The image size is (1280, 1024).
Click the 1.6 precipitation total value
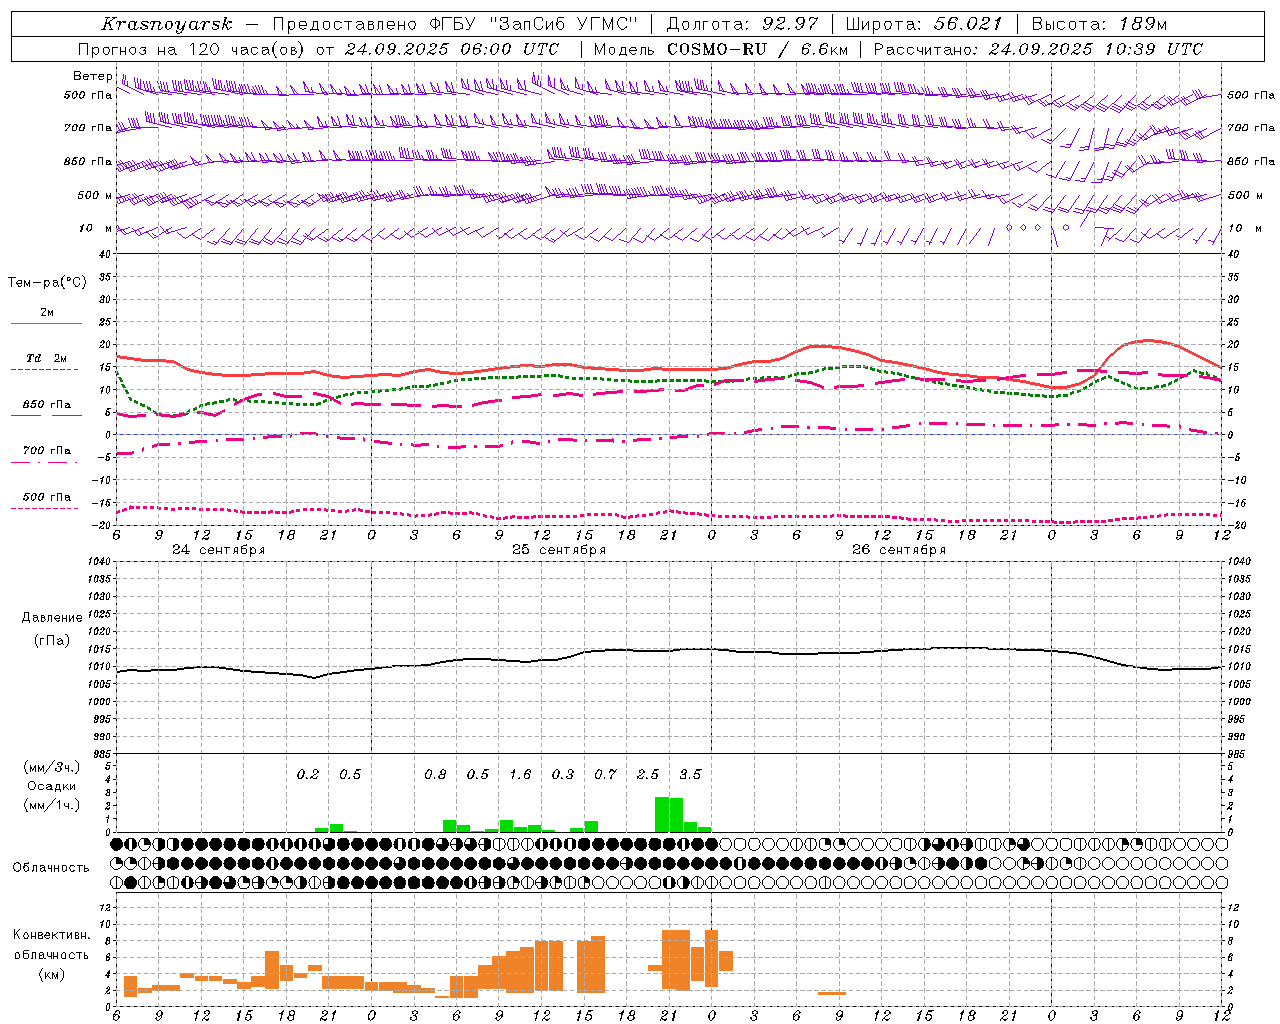[520, 774]
